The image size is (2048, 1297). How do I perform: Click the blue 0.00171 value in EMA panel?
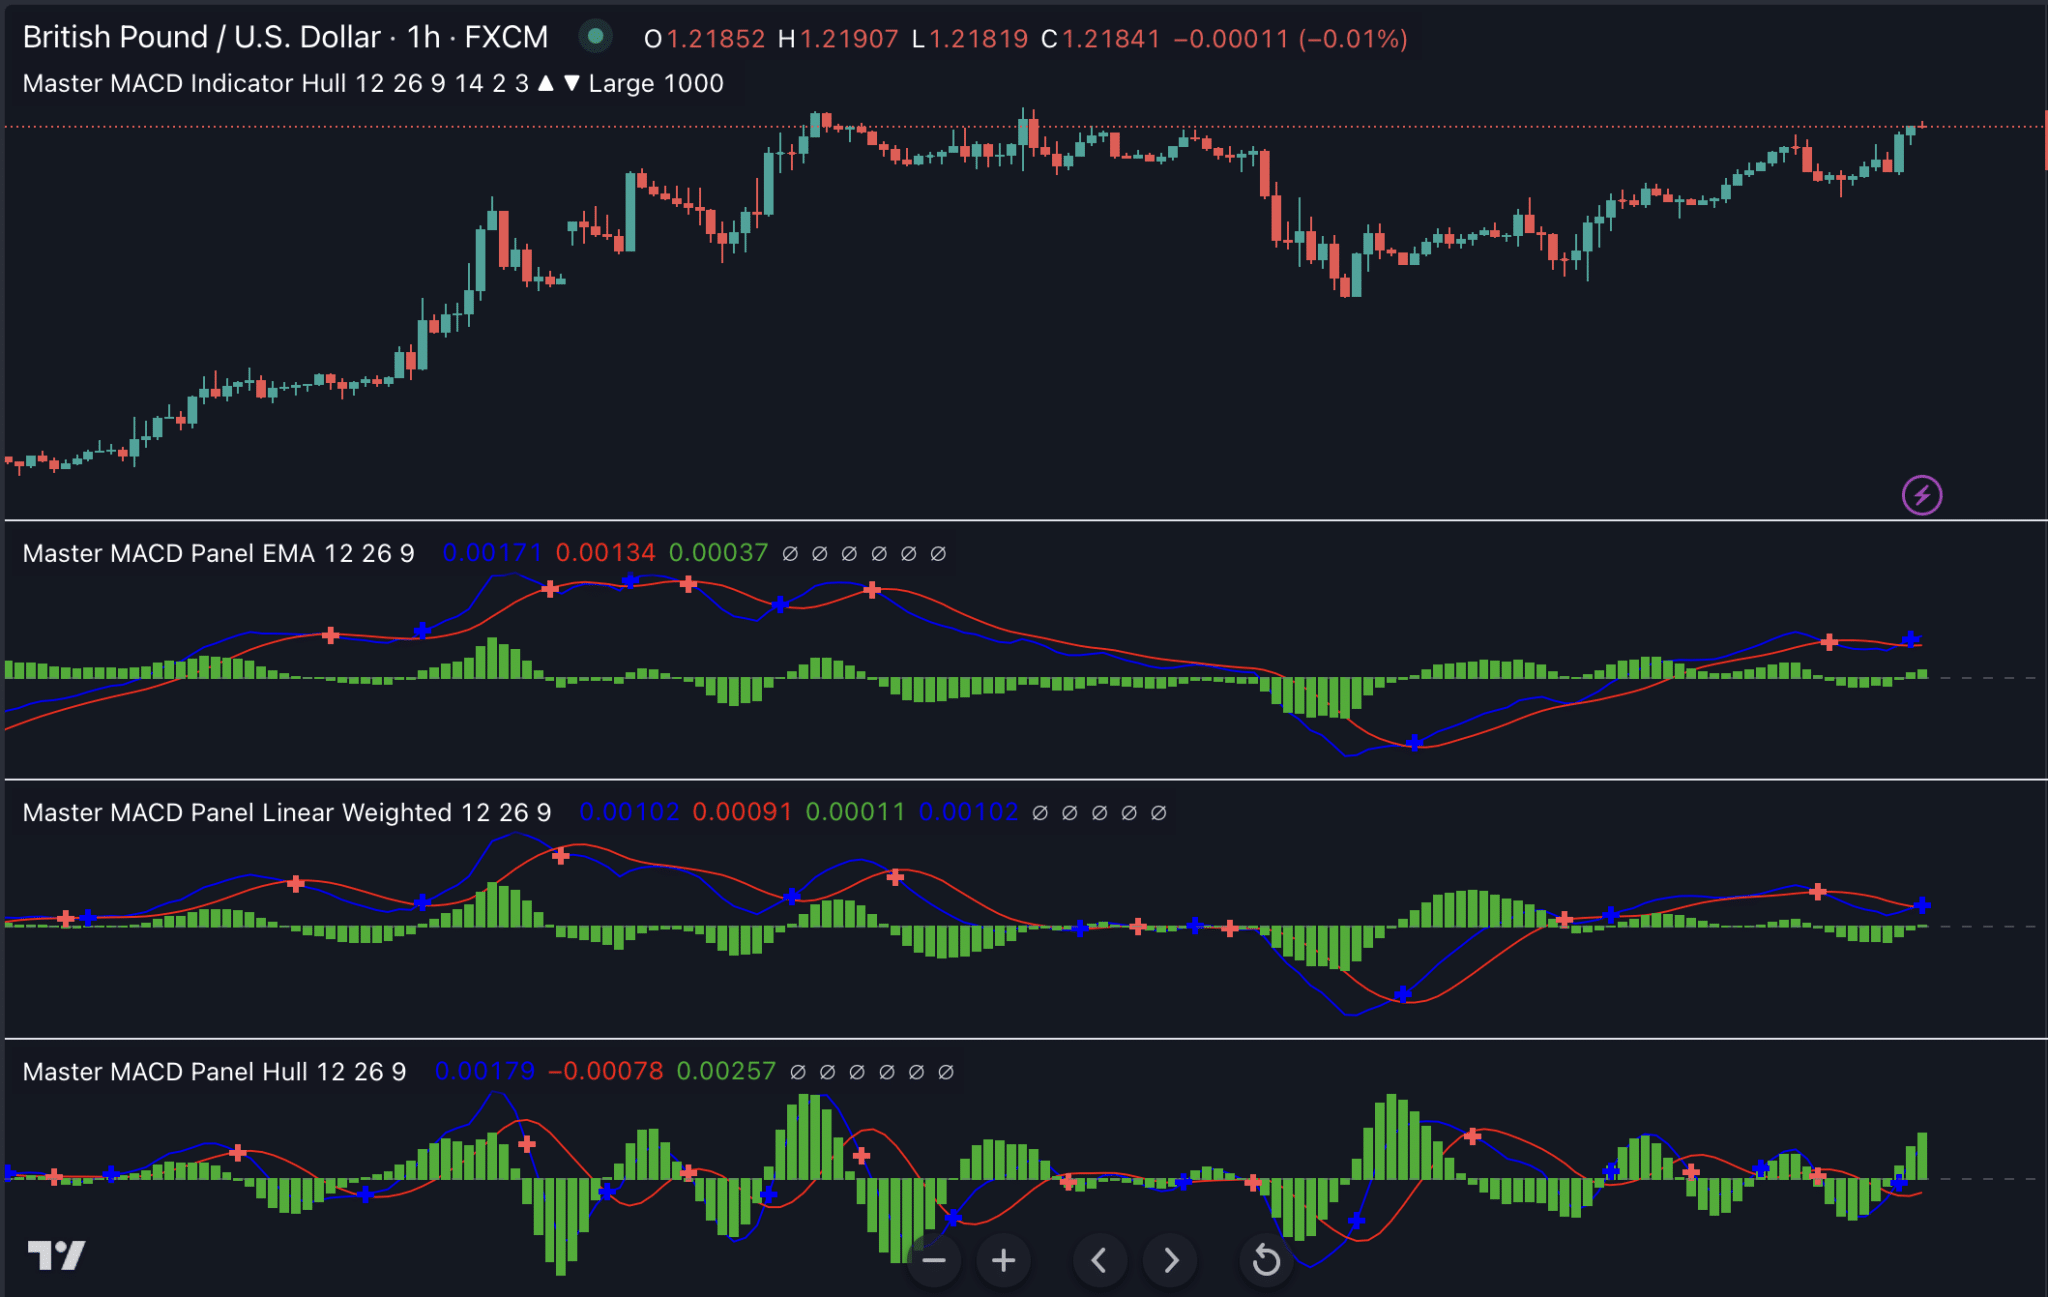493,553
